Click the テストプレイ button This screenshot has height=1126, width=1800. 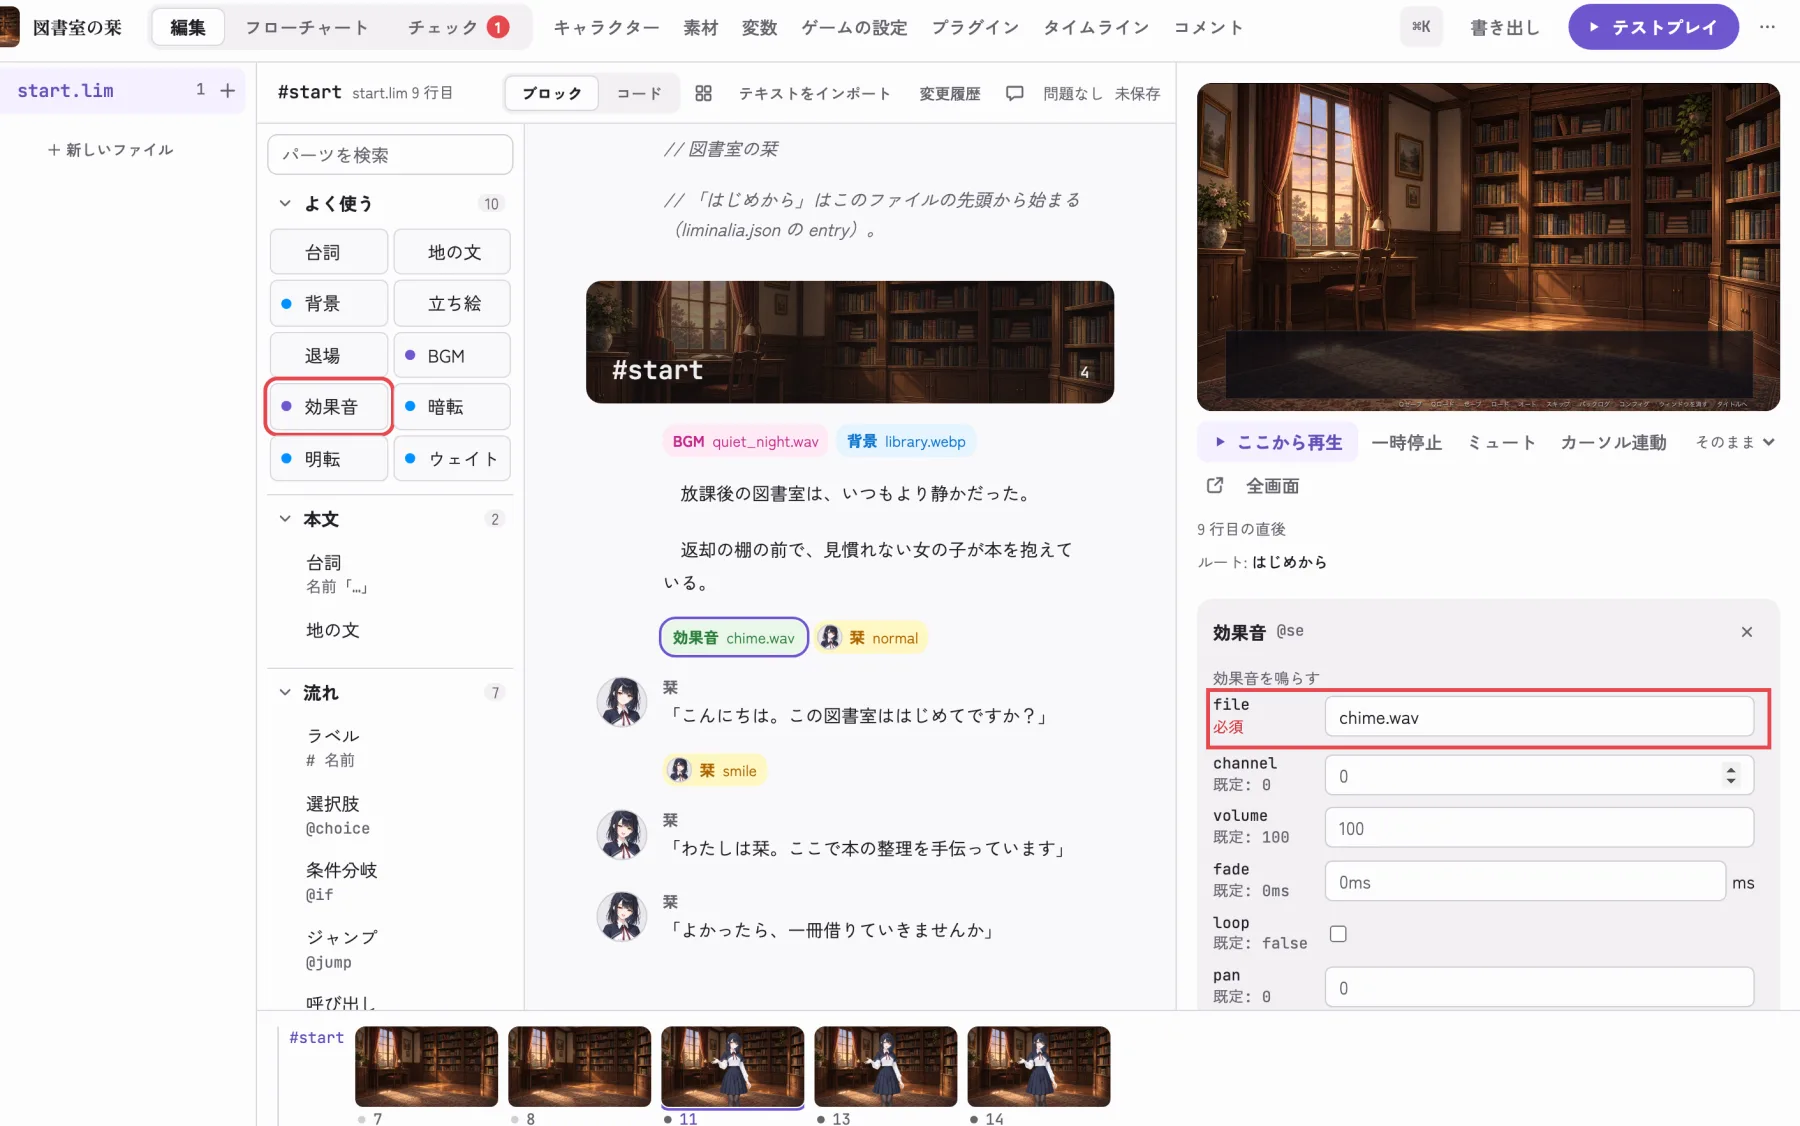pos(1653,27)
